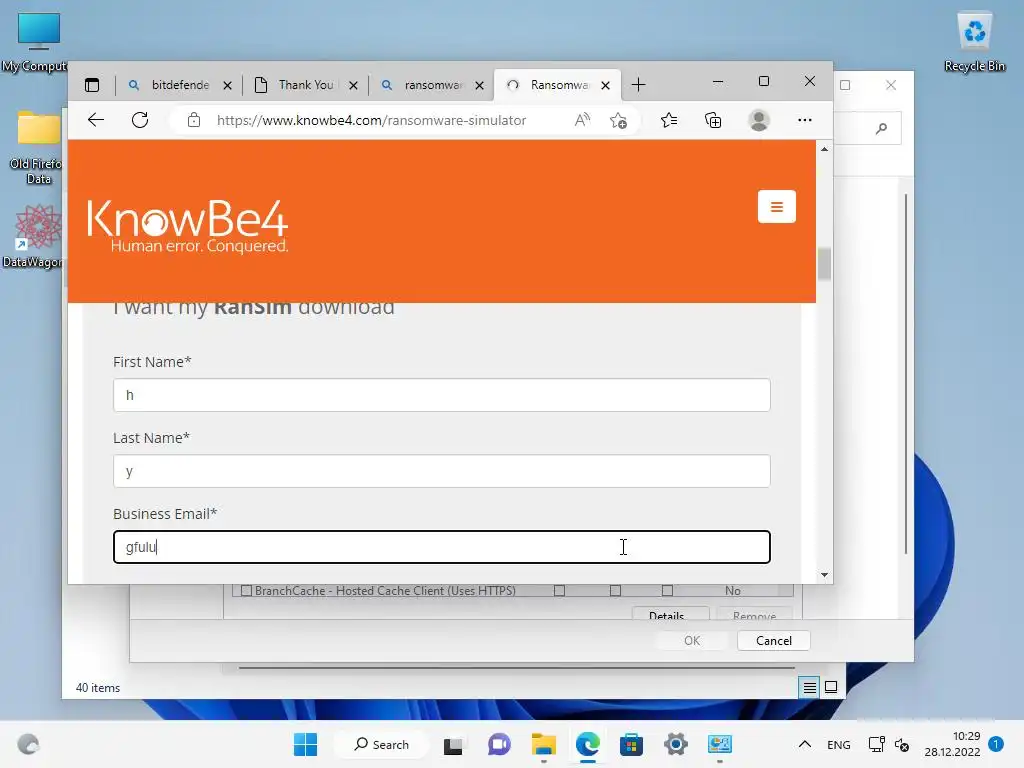Select Old Firefox Data folder
Screen dimensions: 1024x768
(x=36, y=148)
